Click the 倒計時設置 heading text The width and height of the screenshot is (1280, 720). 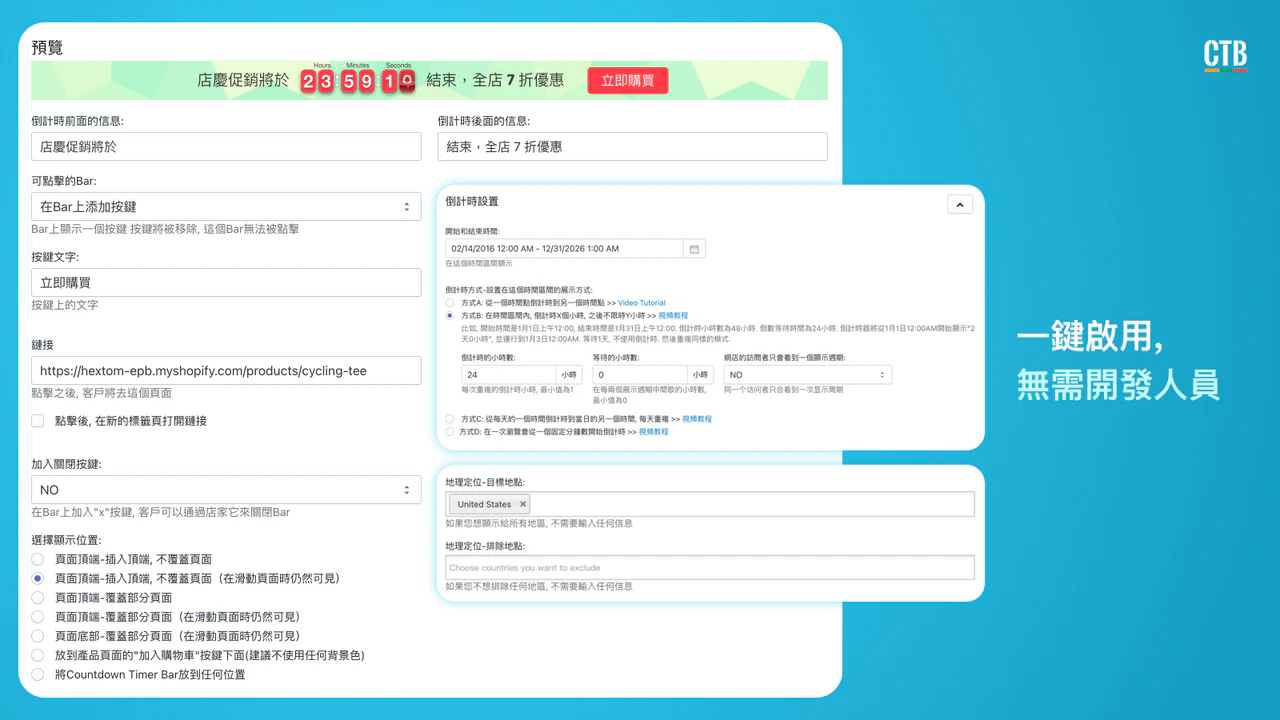472,201
